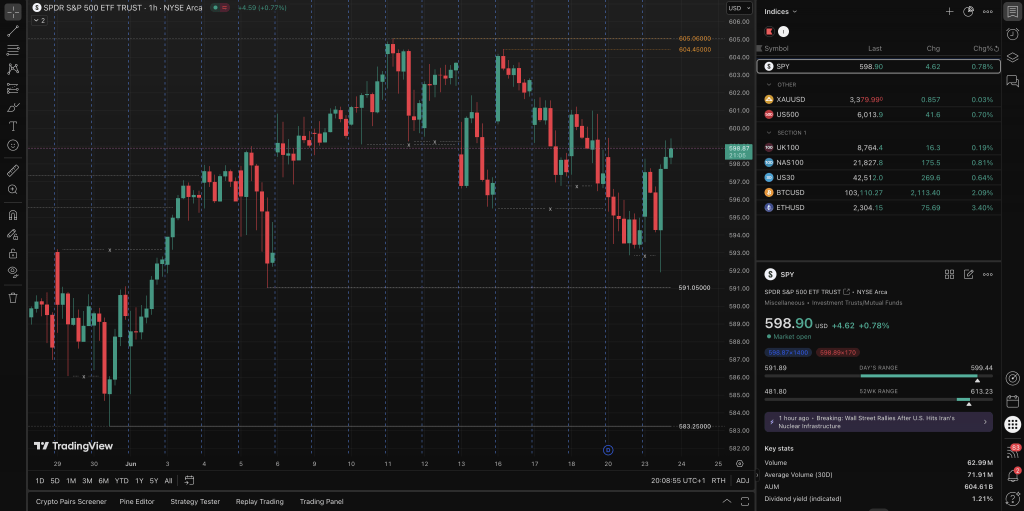Select the ruler measure tool
Screen dimensions: 1024x511
[x=12, y=171]
